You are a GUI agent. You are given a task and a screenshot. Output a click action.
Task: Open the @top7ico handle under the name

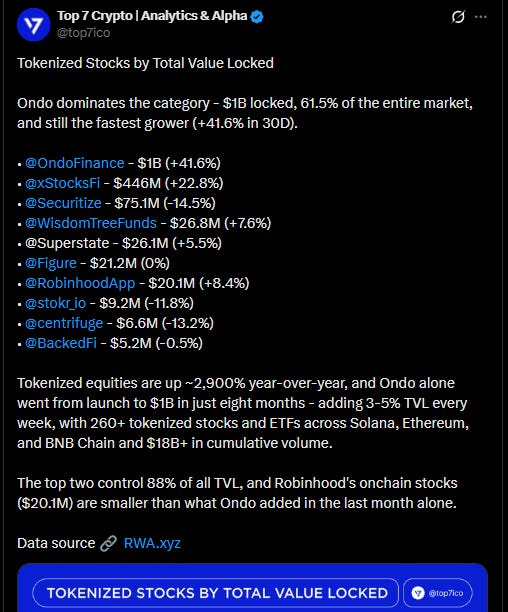click(x=83, y=33)
